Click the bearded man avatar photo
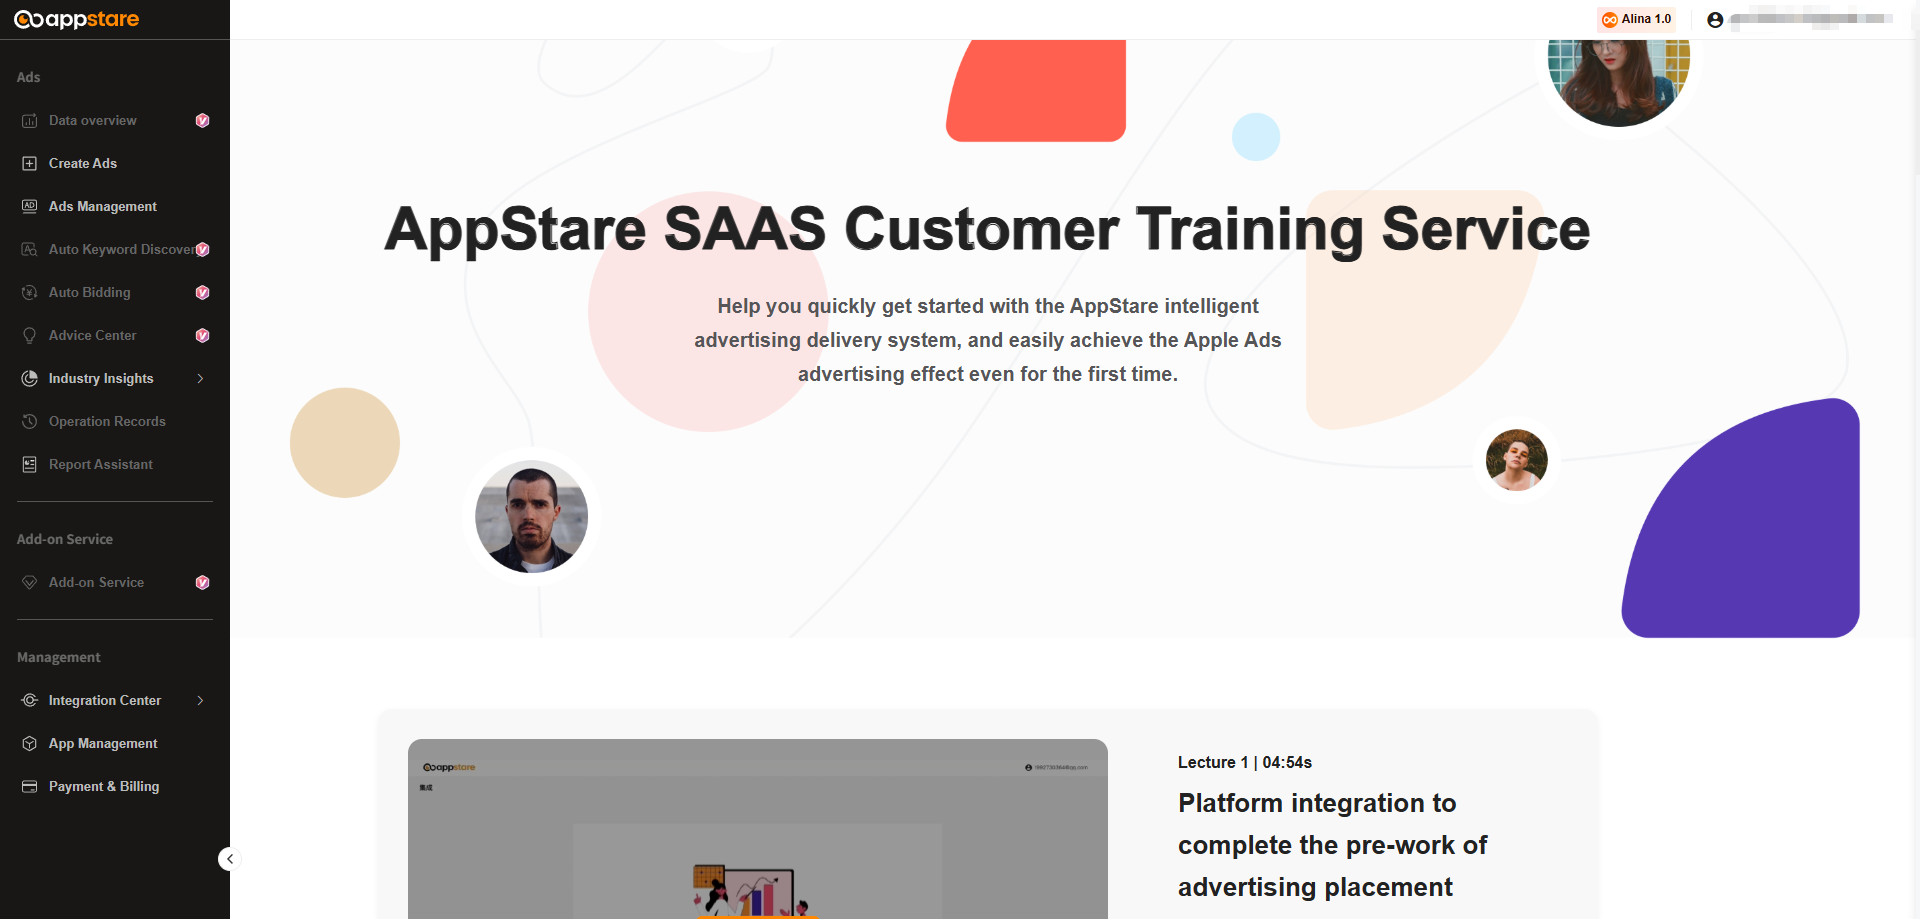Screen dimensions: 1920x919 click(x=531, y=517)
